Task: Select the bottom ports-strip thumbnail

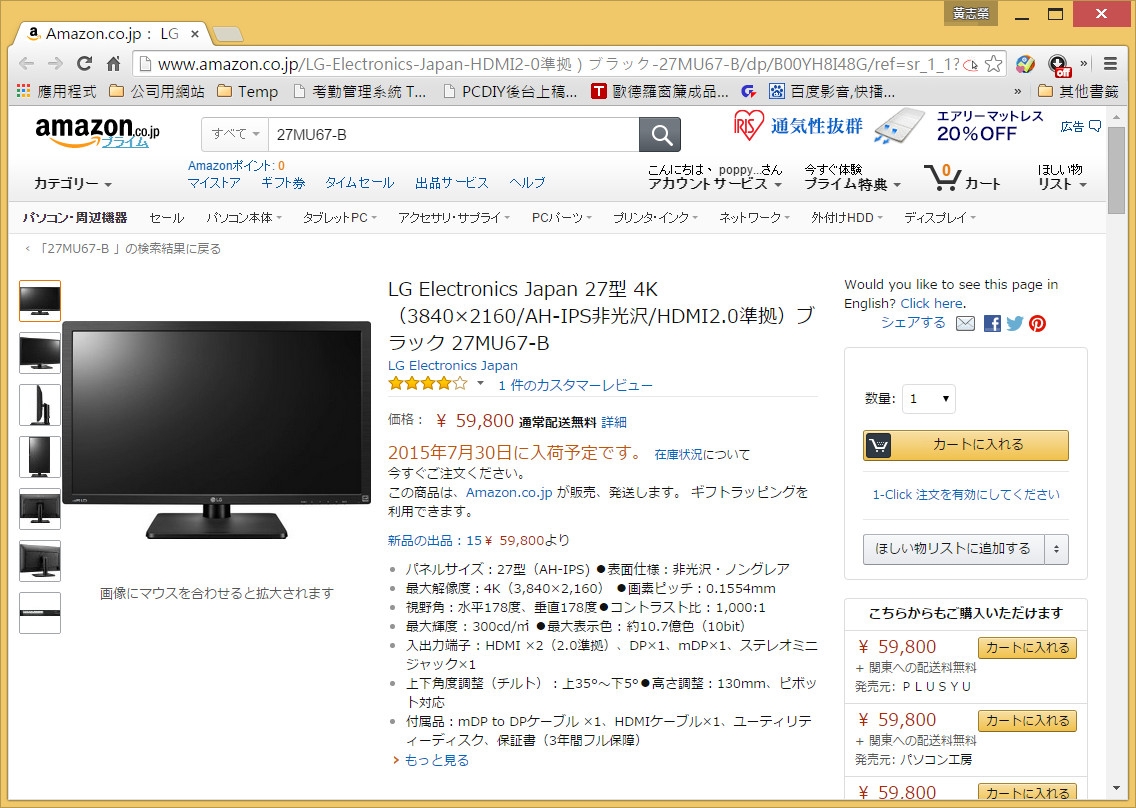Action: [40, 613]
